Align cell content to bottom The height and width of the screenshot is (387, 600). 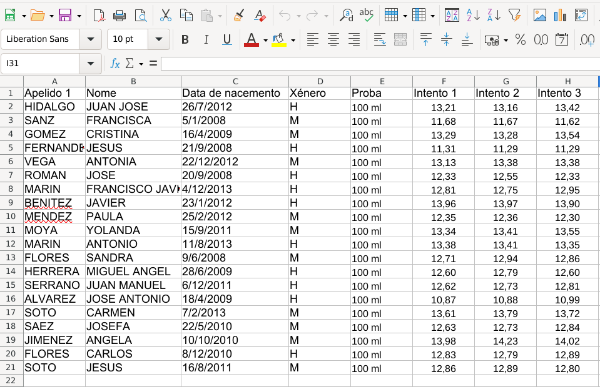click(467, 39)
